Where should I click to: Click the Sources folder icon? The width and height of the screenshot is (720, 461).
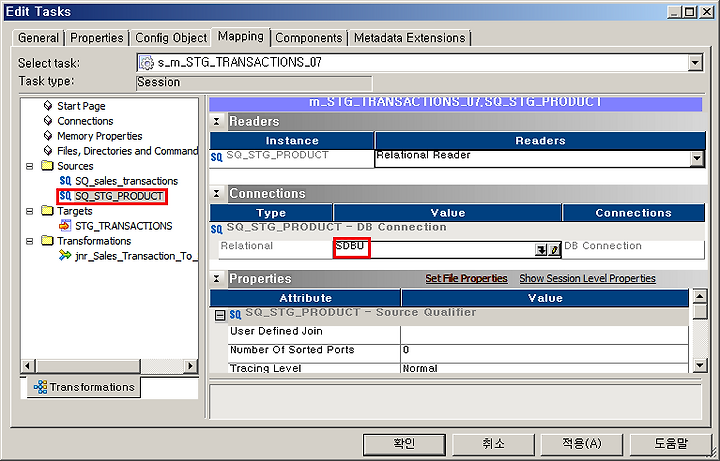pyautogui.click(x=47, y=166)
